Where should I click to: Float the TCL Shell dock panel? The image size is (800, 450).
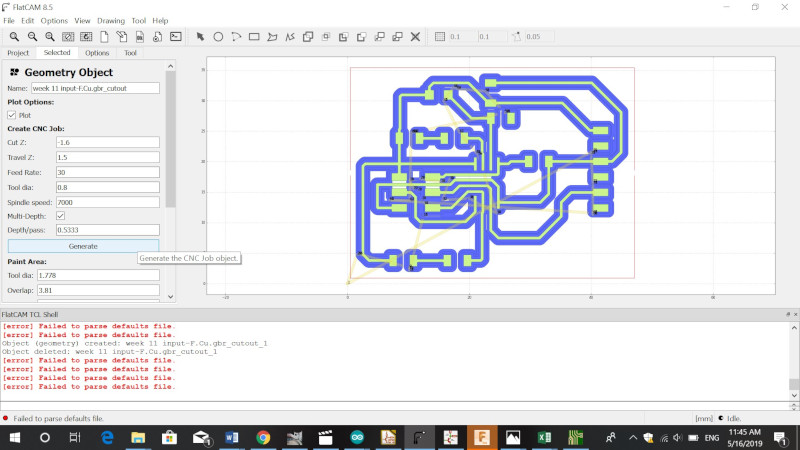[788, 315]
